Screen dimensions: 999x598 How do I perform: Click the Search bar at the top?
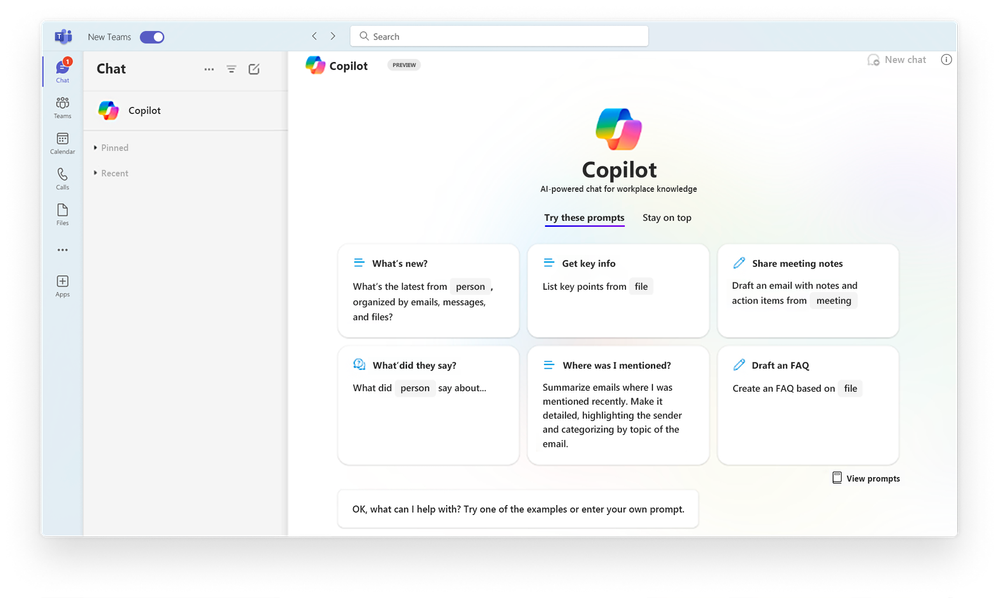(x=498, y=35)
